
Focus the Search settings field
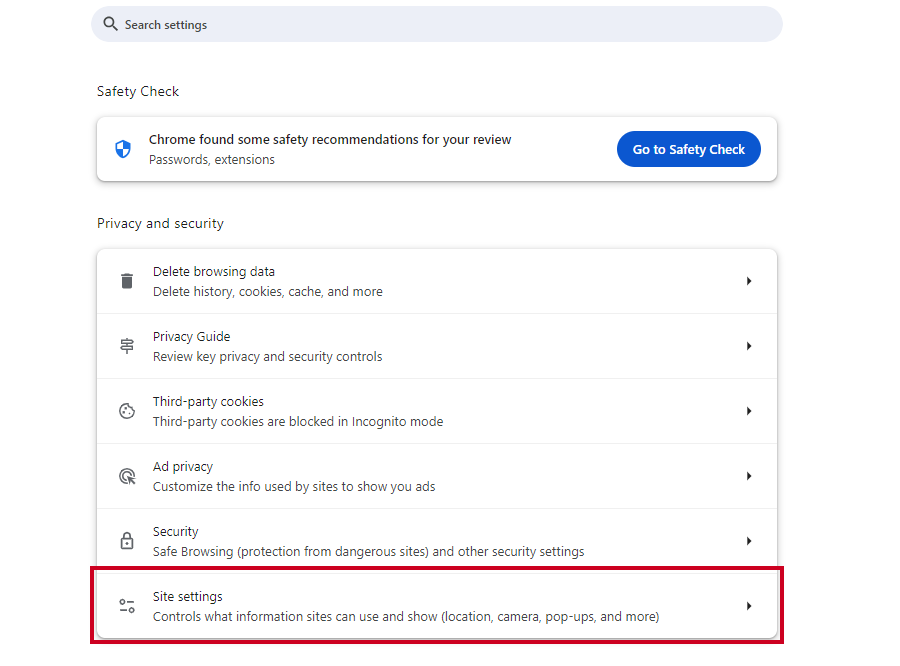point(437,24)
